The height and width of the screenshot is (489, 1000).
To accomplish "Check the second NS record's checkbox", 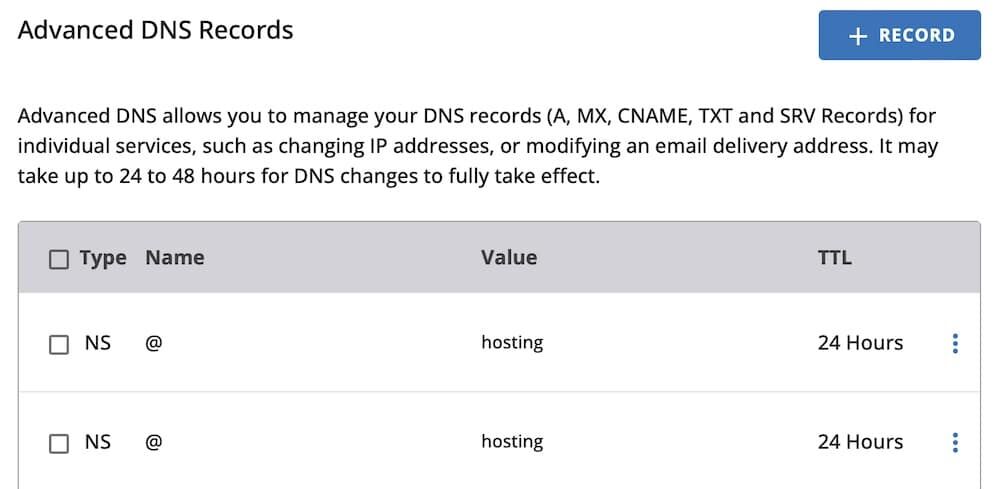I will click(x=59, y=443).
